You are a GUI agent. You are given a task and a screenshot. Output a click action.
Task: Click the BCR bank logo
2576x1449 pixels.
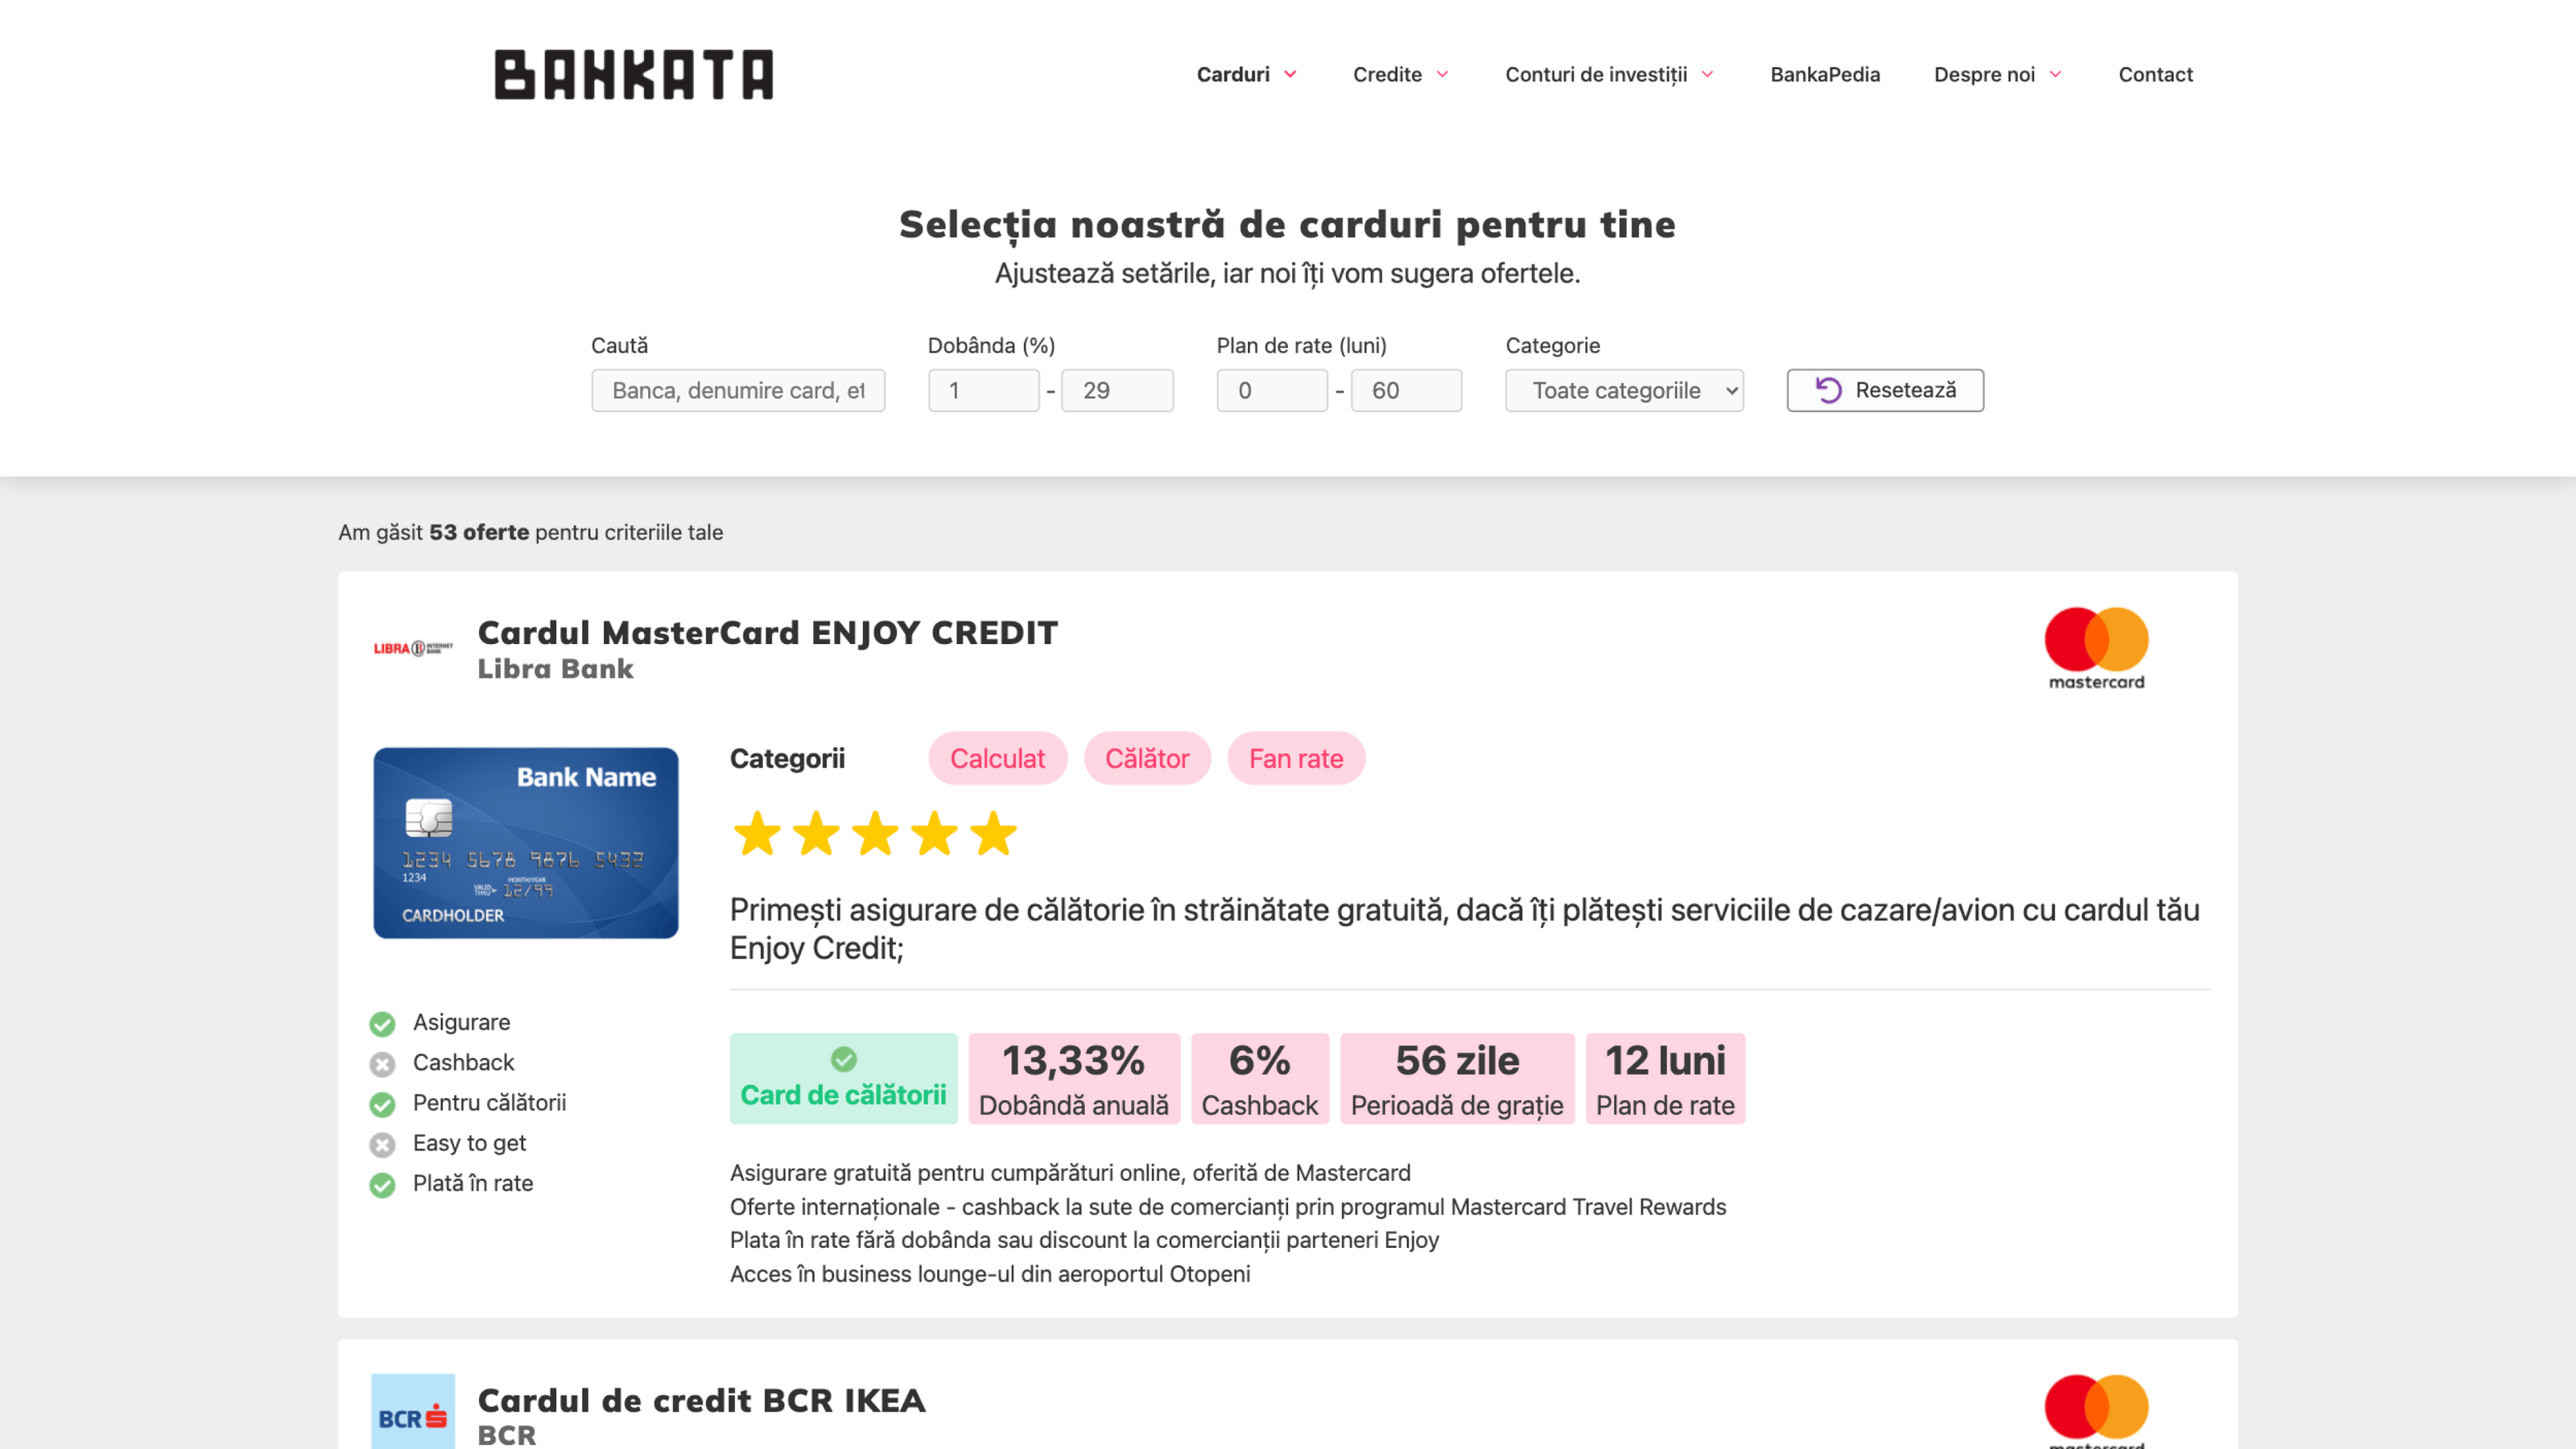(411, 1413)
